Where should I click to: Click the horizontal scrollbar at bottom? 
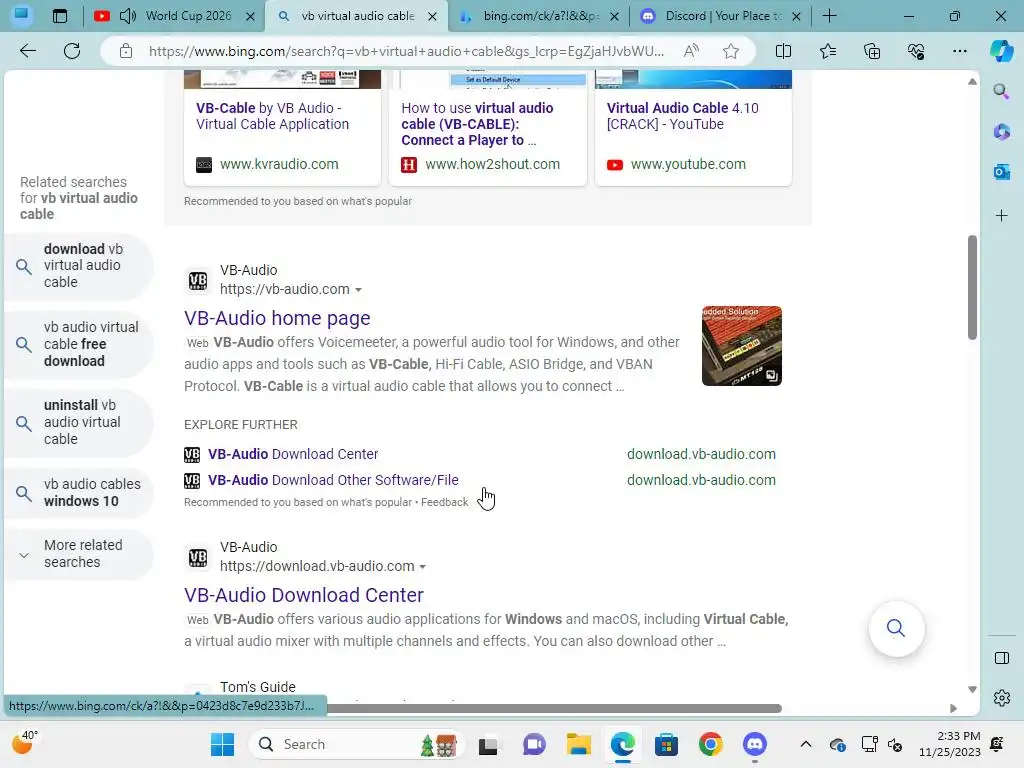554,709
